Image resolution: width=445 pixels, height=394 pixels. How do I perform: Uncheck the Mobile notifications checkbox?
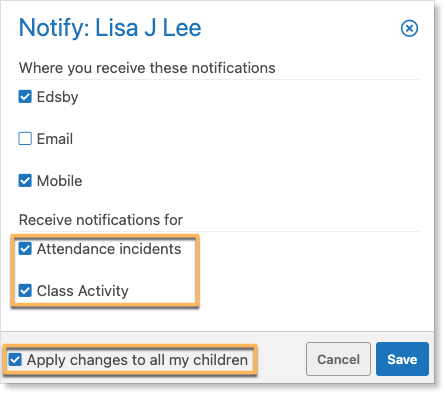(x=25, y=181)
